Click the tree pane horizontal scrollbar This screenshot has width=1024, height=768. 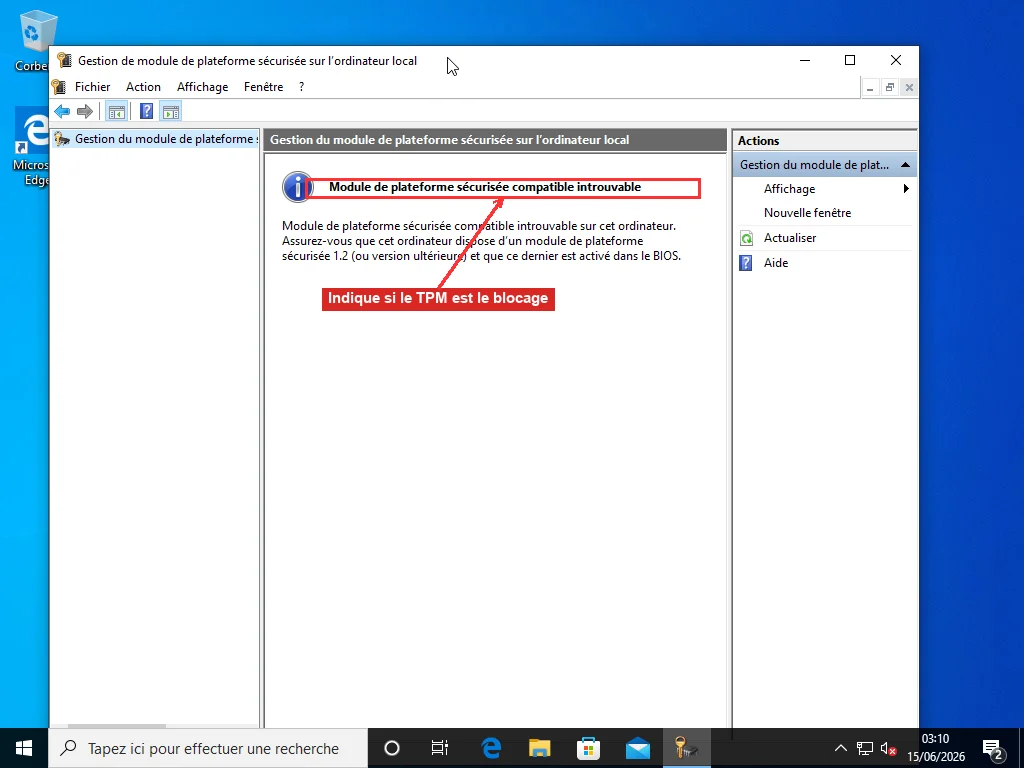click(x=116, y=726)
